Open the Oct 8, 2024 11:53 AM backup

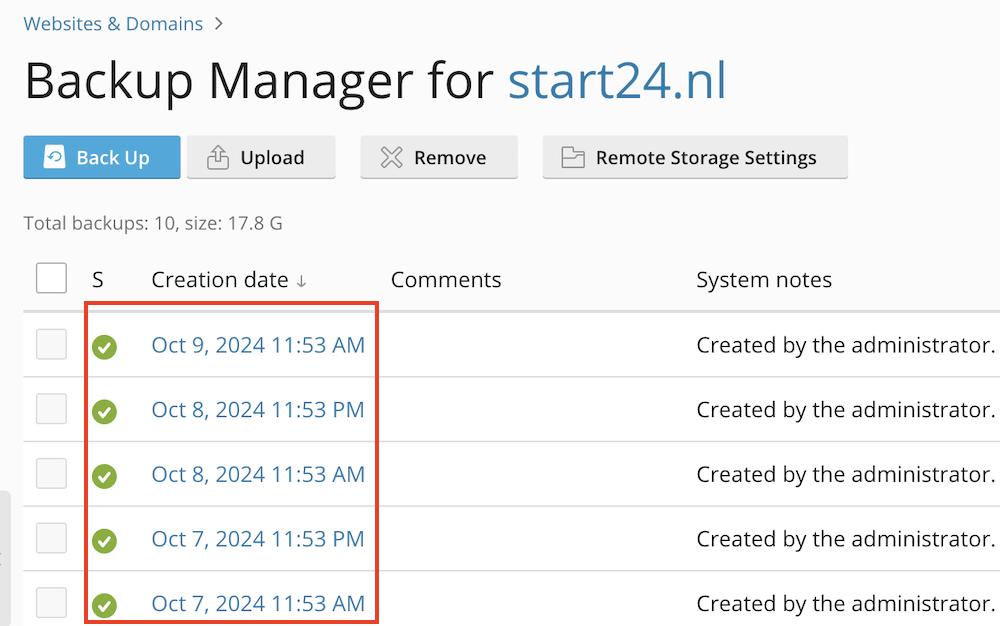(x=258, y=474)
